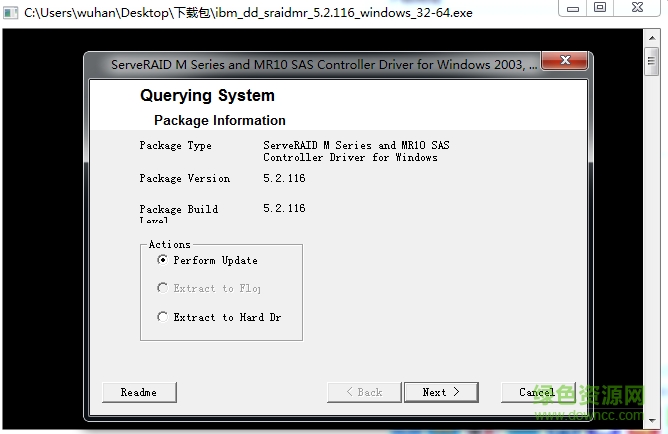Image resolution: width=668 pixels, height=434 pixels.
Task: Click the exe file path in title bar
Action: pos(248,13)
